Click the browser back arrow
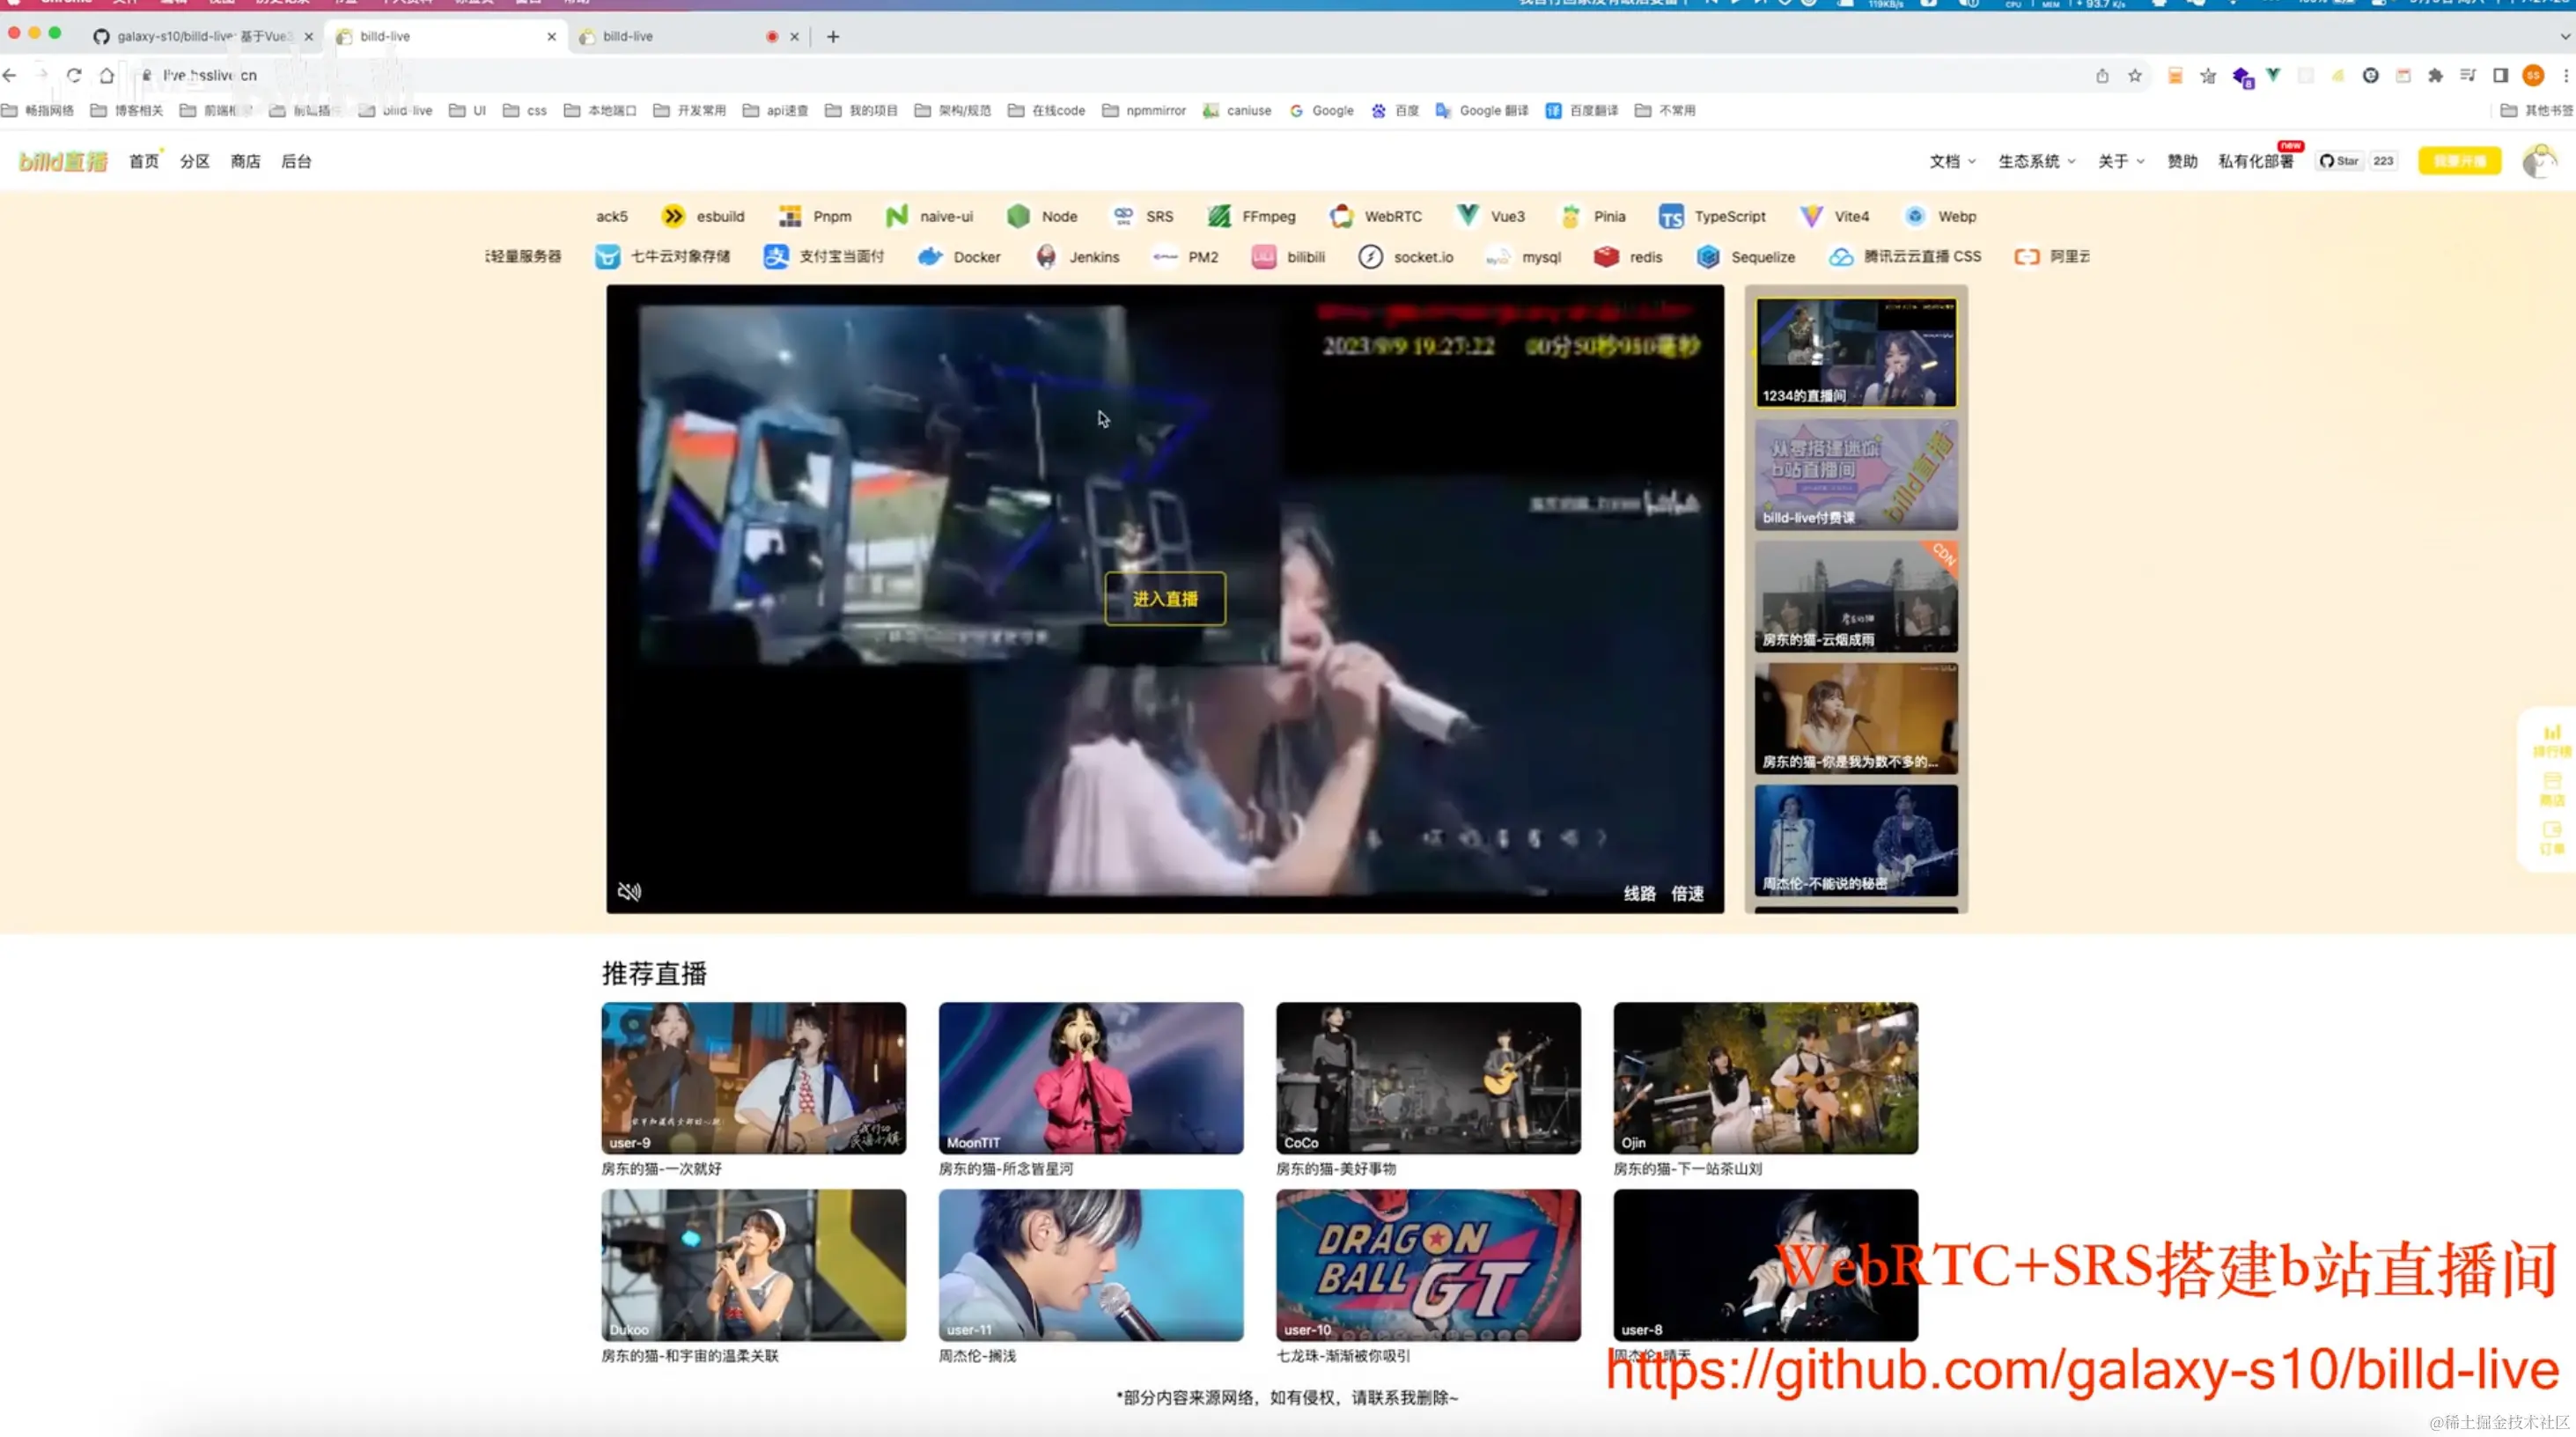Screen dimensions: 2576x1437 (9, 75)
